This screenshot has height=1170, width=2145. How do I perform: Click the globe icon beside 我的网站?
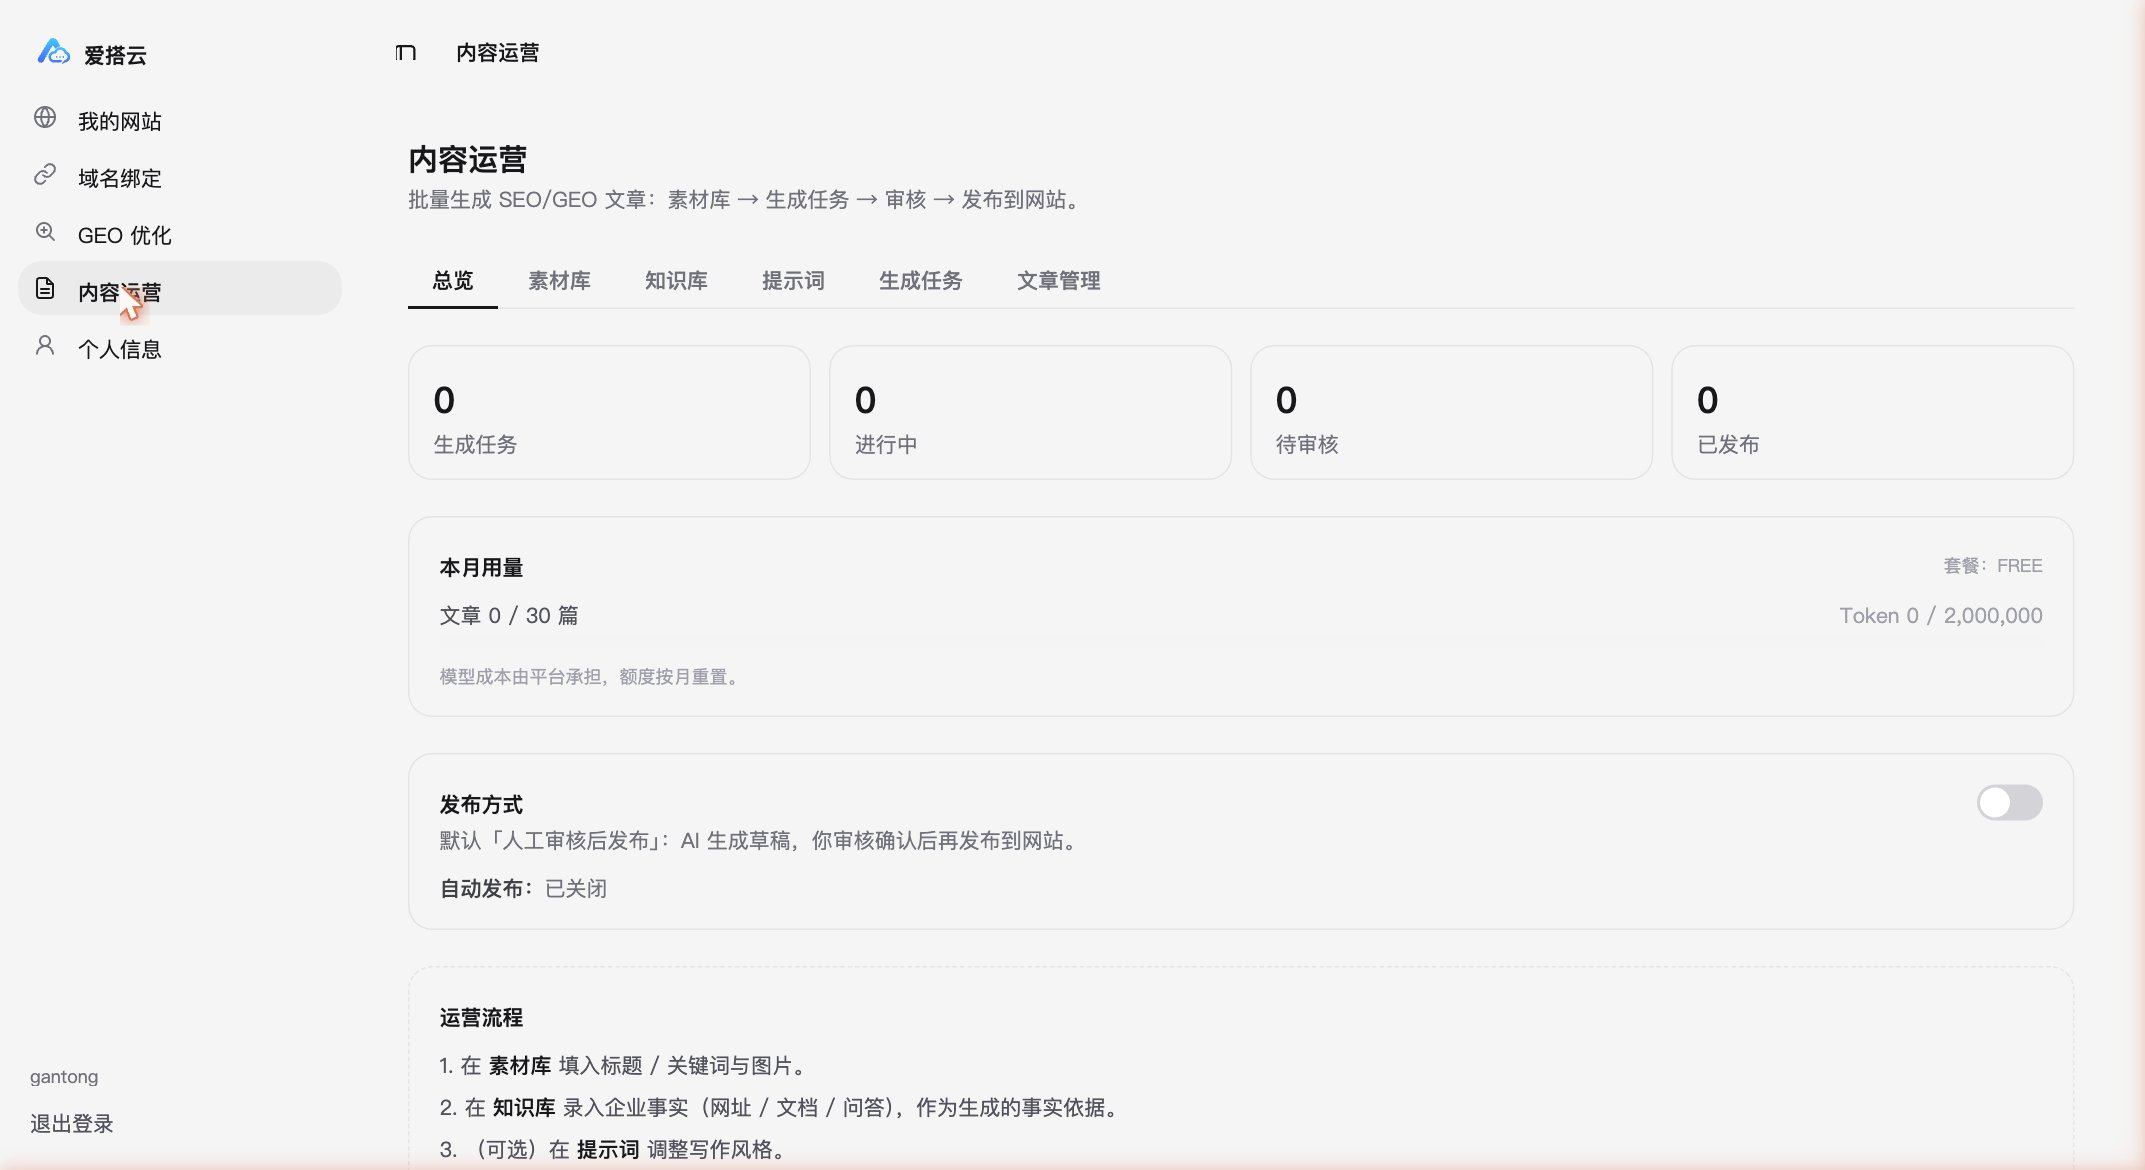(45, 118)
